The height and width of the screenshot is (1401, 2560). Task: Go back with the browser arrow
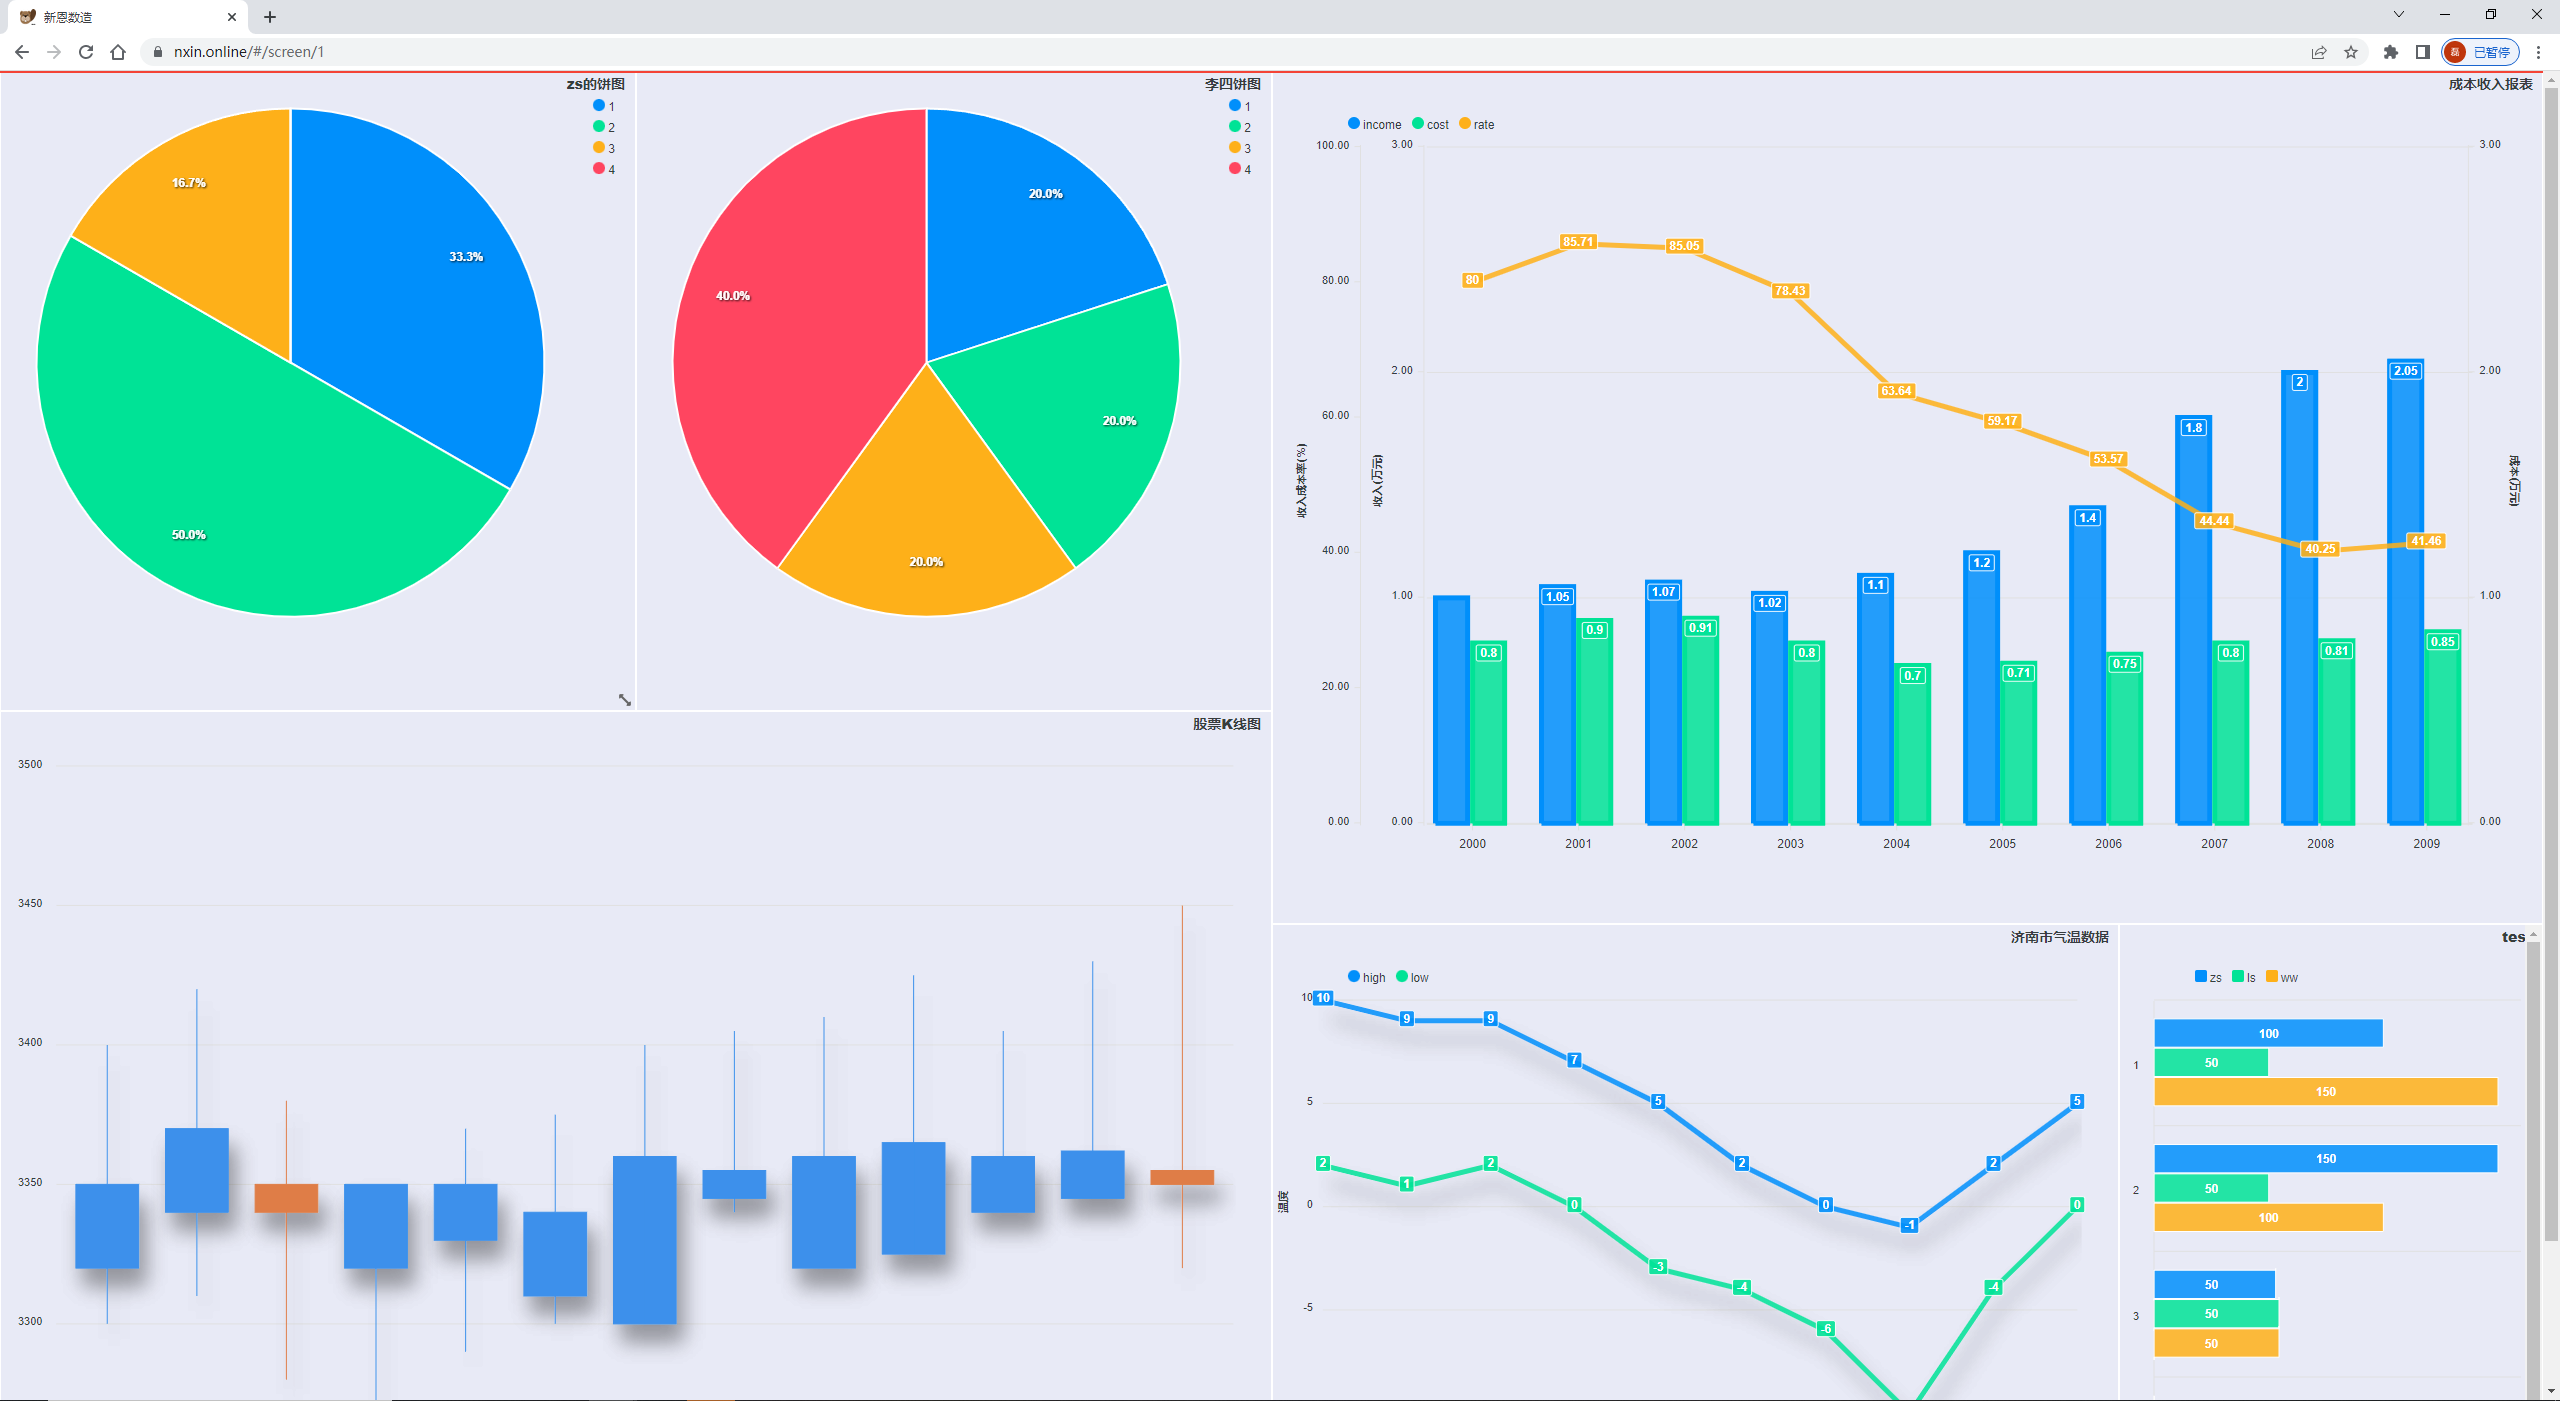pos(22,52)
